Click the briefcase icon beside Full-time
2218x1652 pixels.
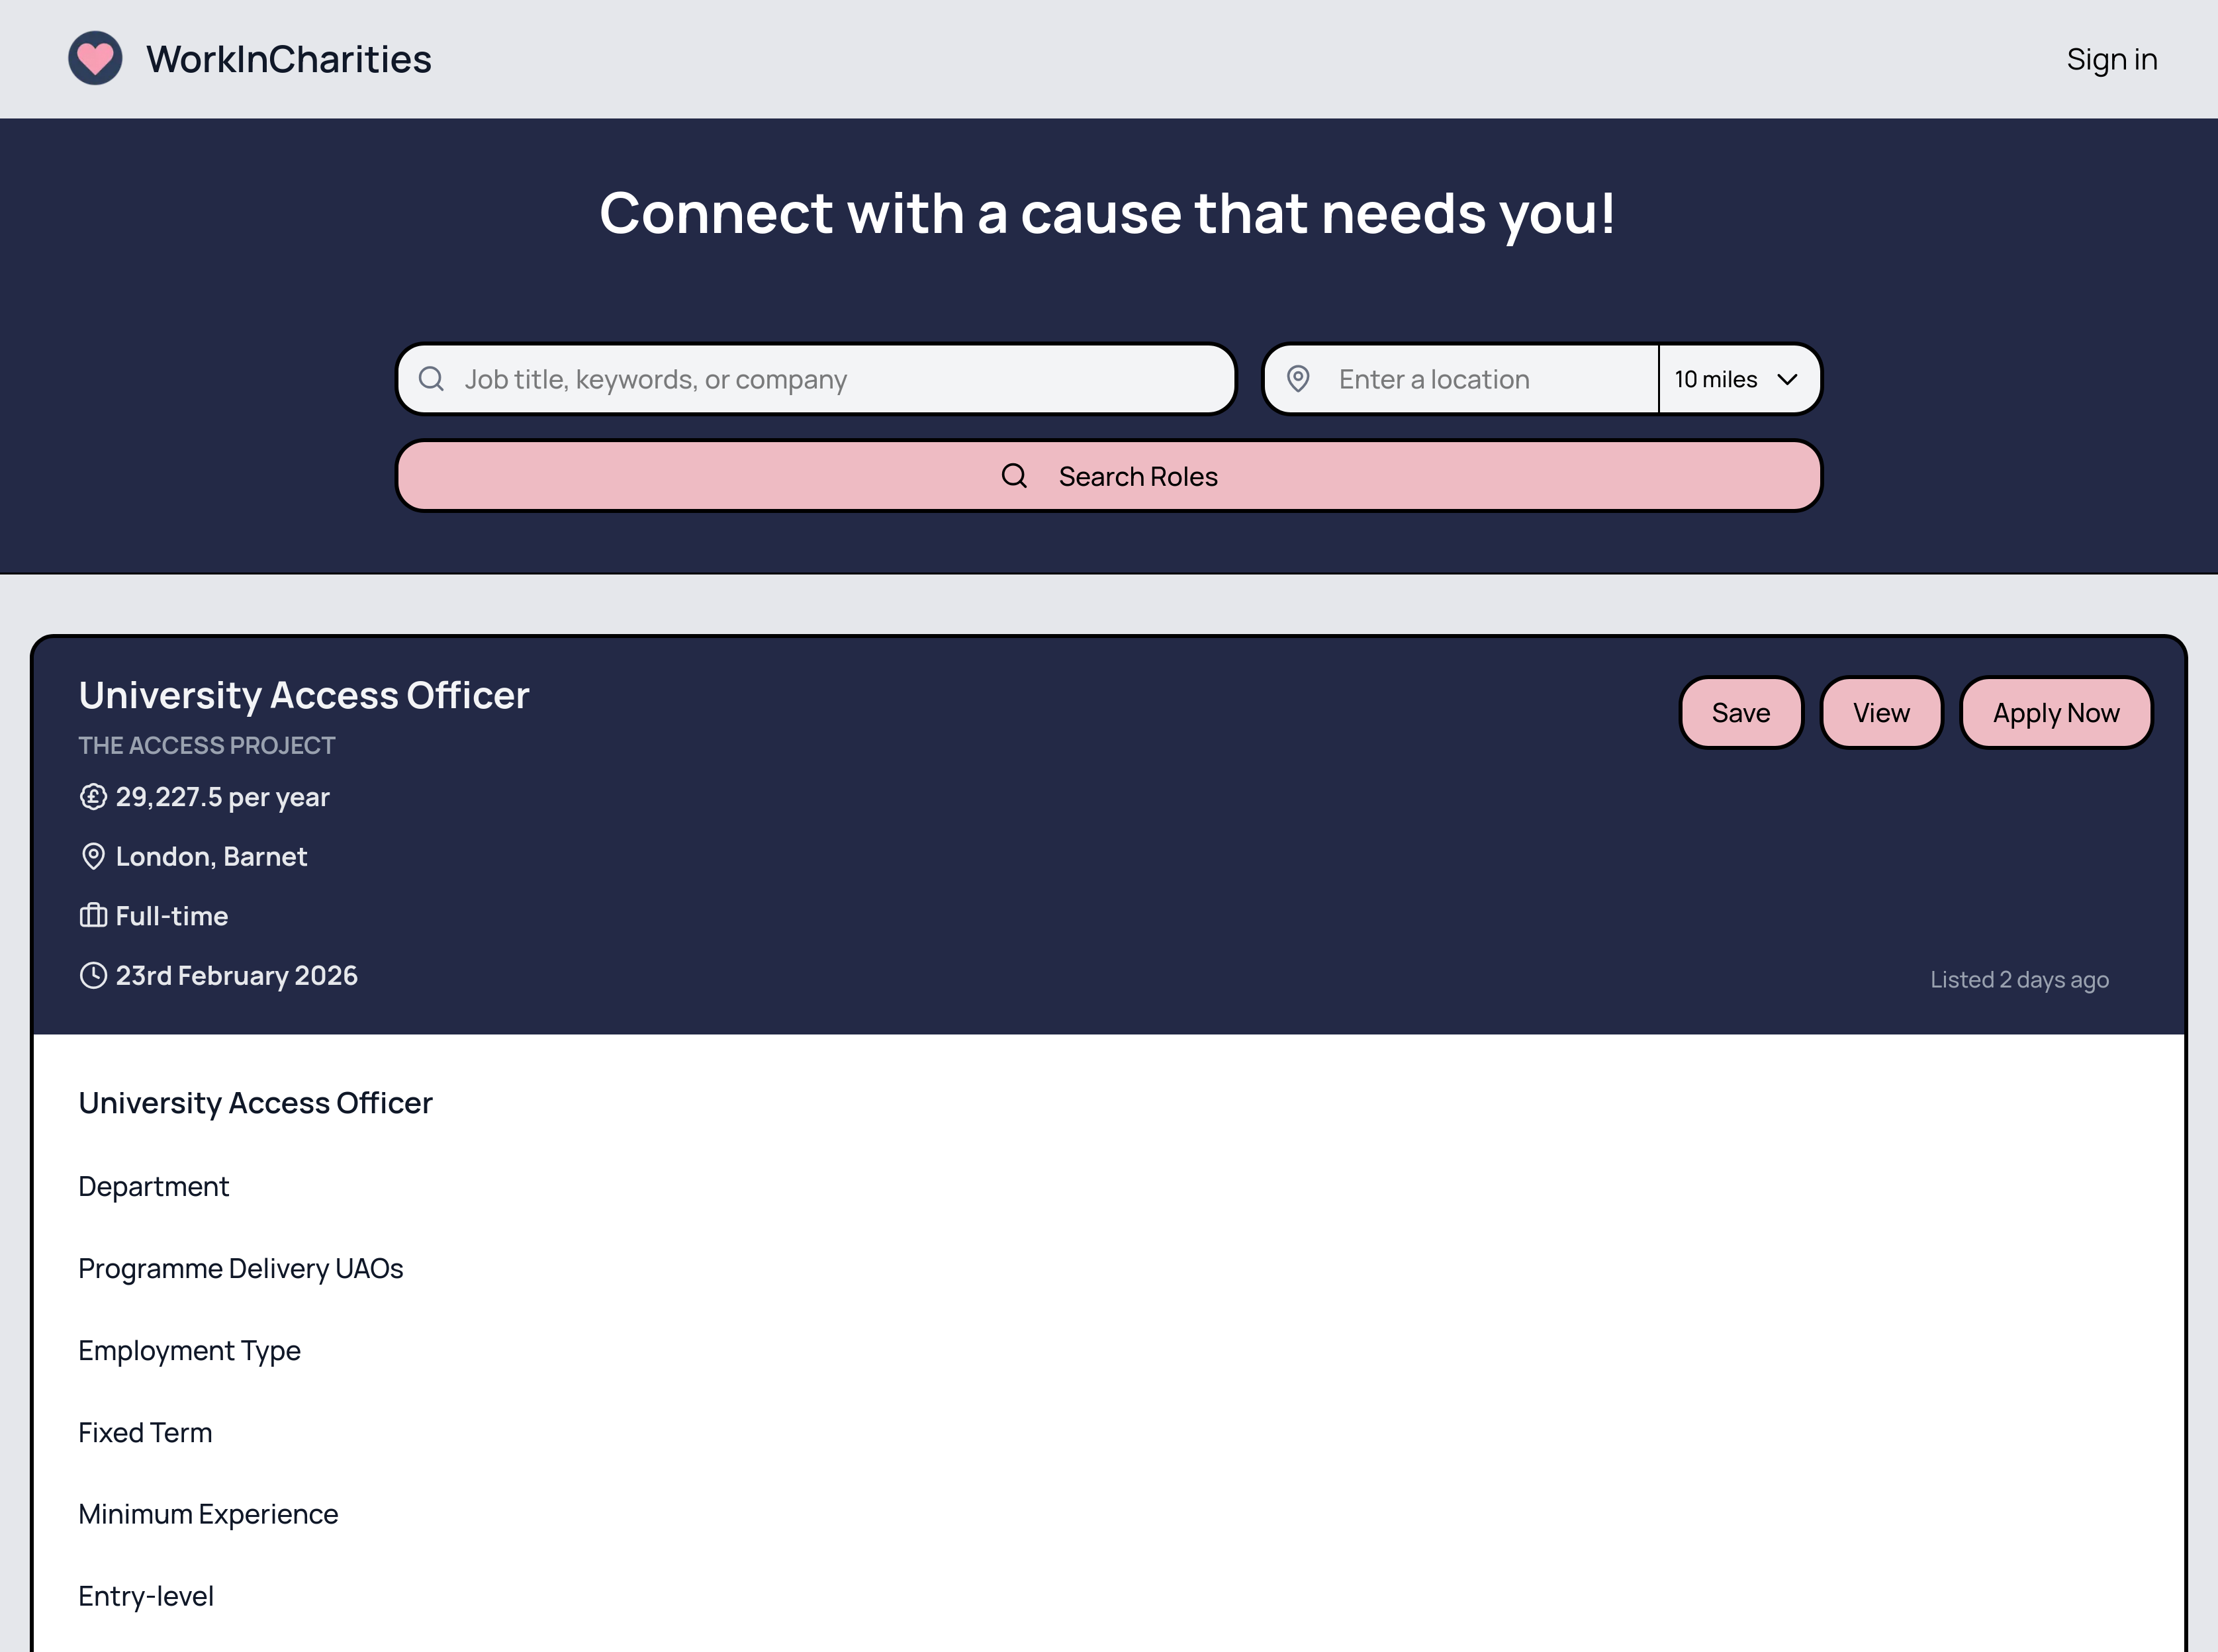point(93,915)
